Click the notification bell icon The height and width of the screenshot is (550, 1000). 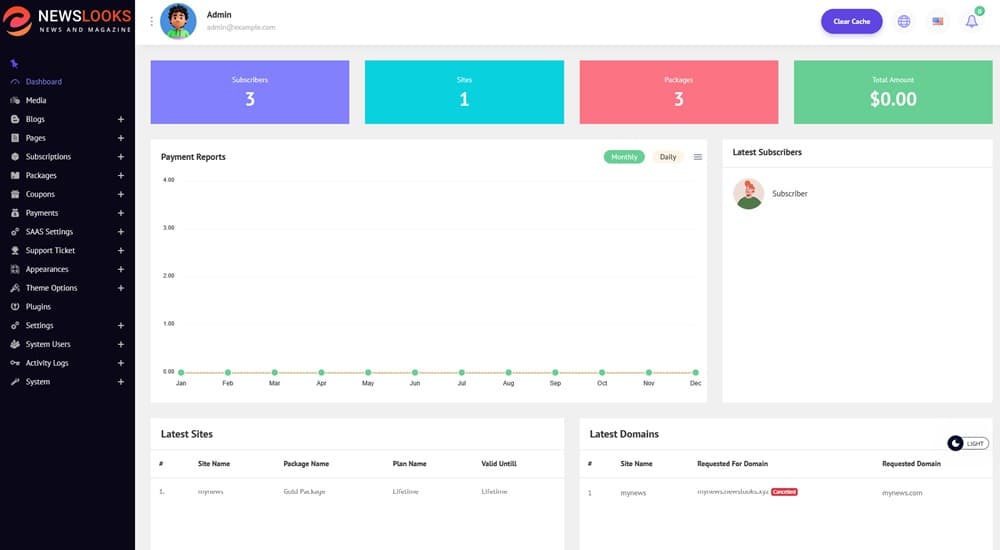point(971,21)
